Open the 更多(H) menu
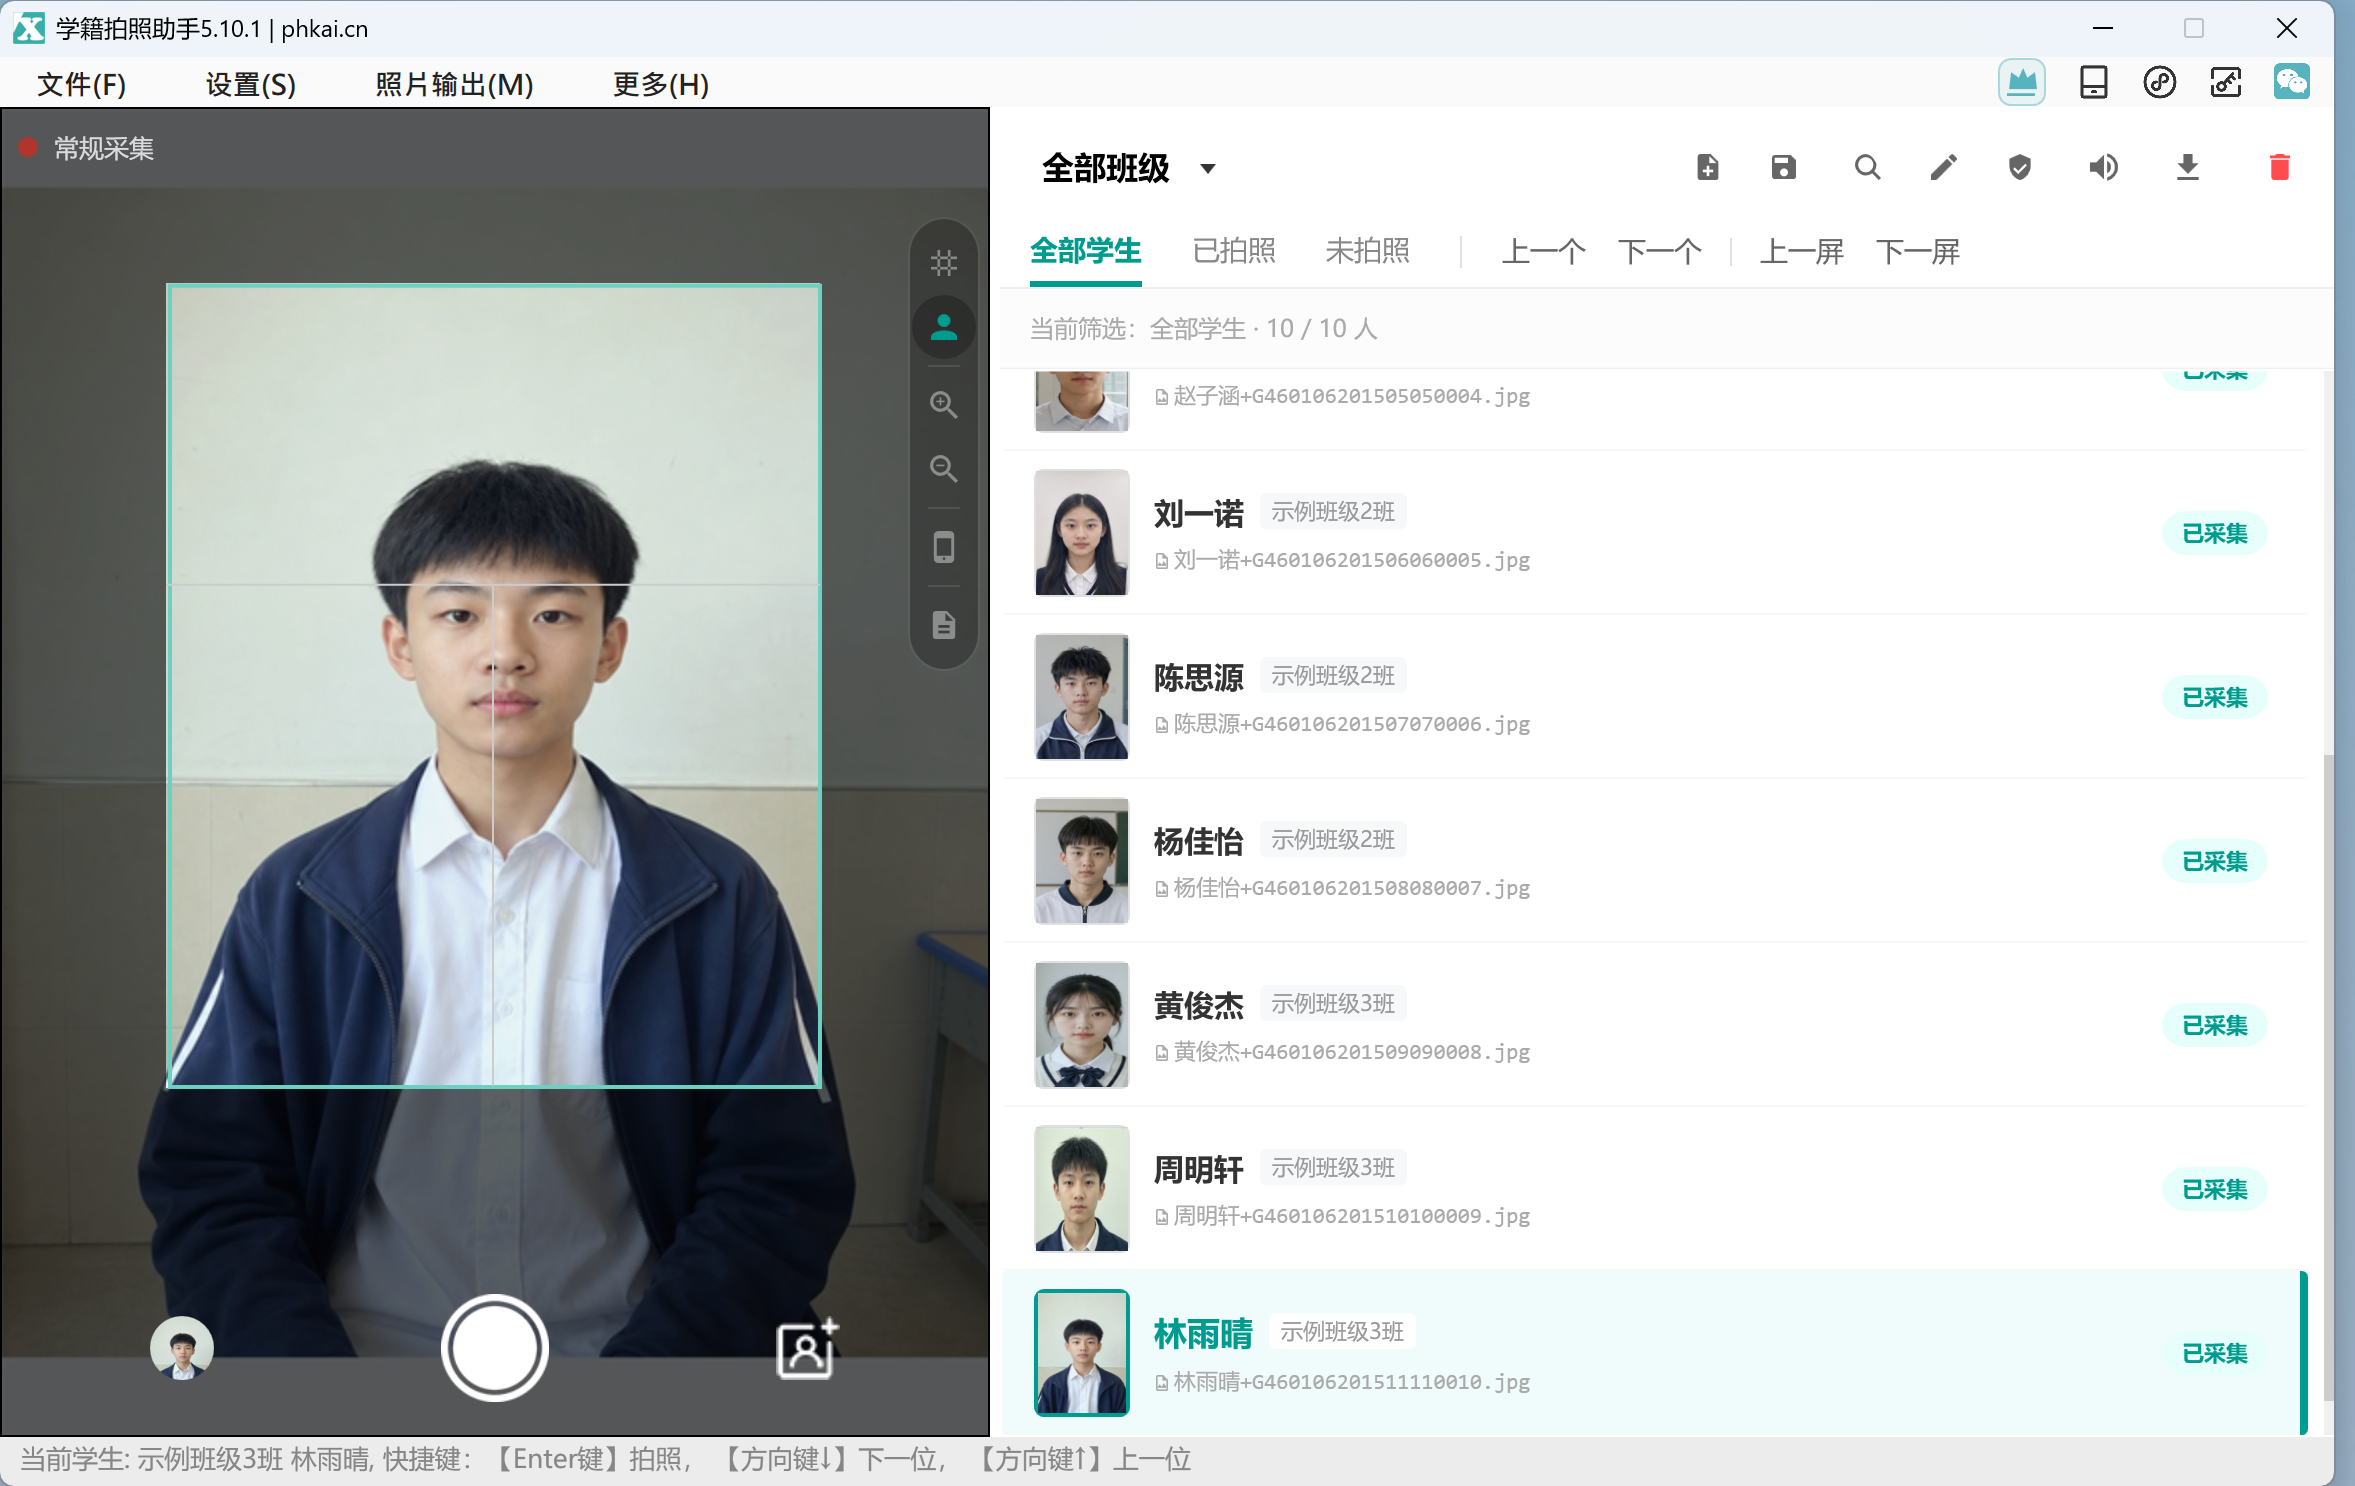Screen dimensions: 2355x1486 pyautogui.click(x=661, y=84)
